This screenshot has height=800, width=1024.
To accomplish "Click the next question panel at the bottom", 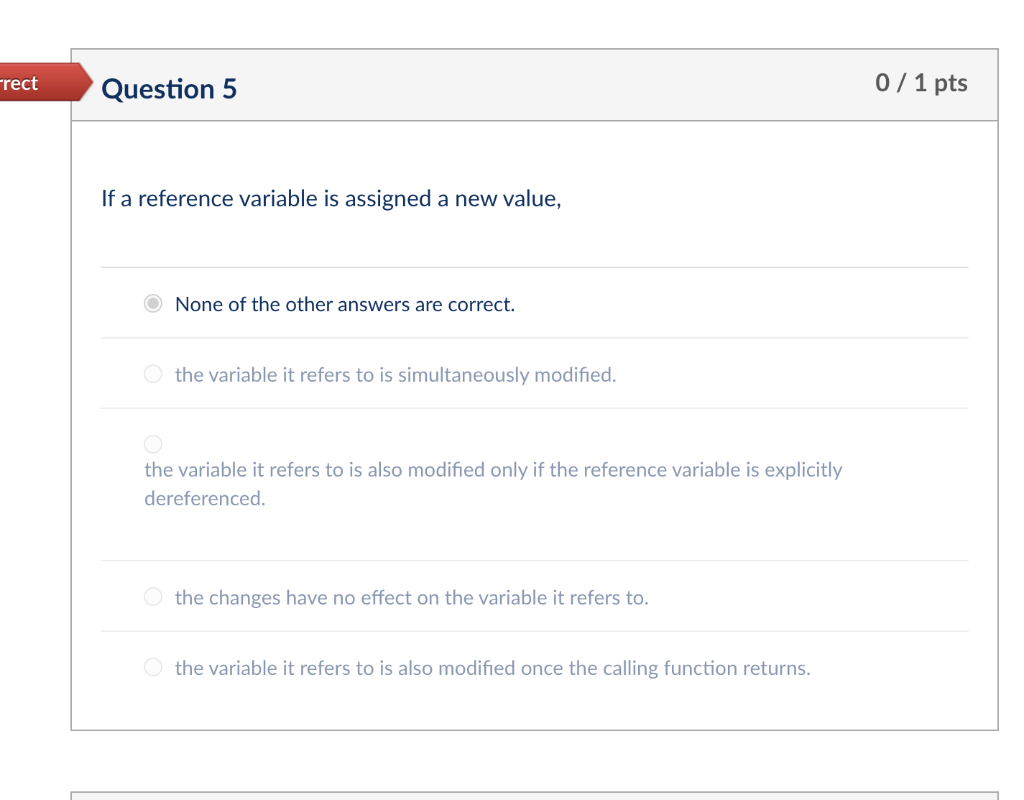I will tap(535, 795).
